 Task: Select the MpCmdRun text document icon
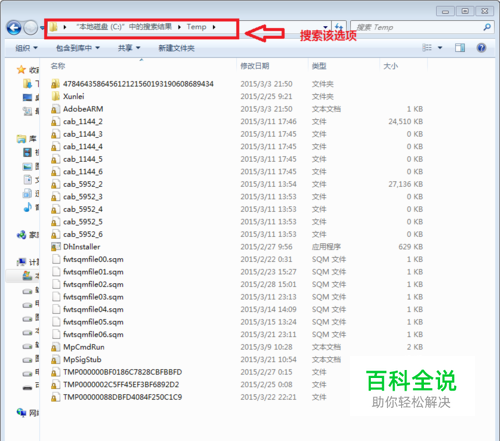pos(55,347)
